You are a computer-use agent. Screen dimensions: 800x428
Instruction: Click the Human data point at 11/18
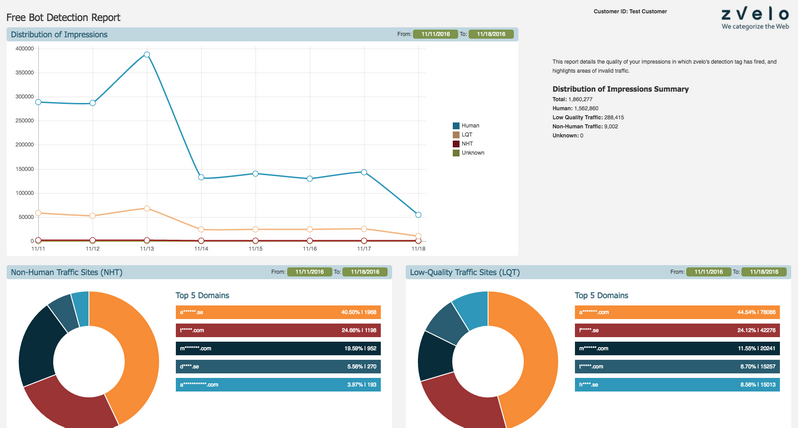(418, 215)
